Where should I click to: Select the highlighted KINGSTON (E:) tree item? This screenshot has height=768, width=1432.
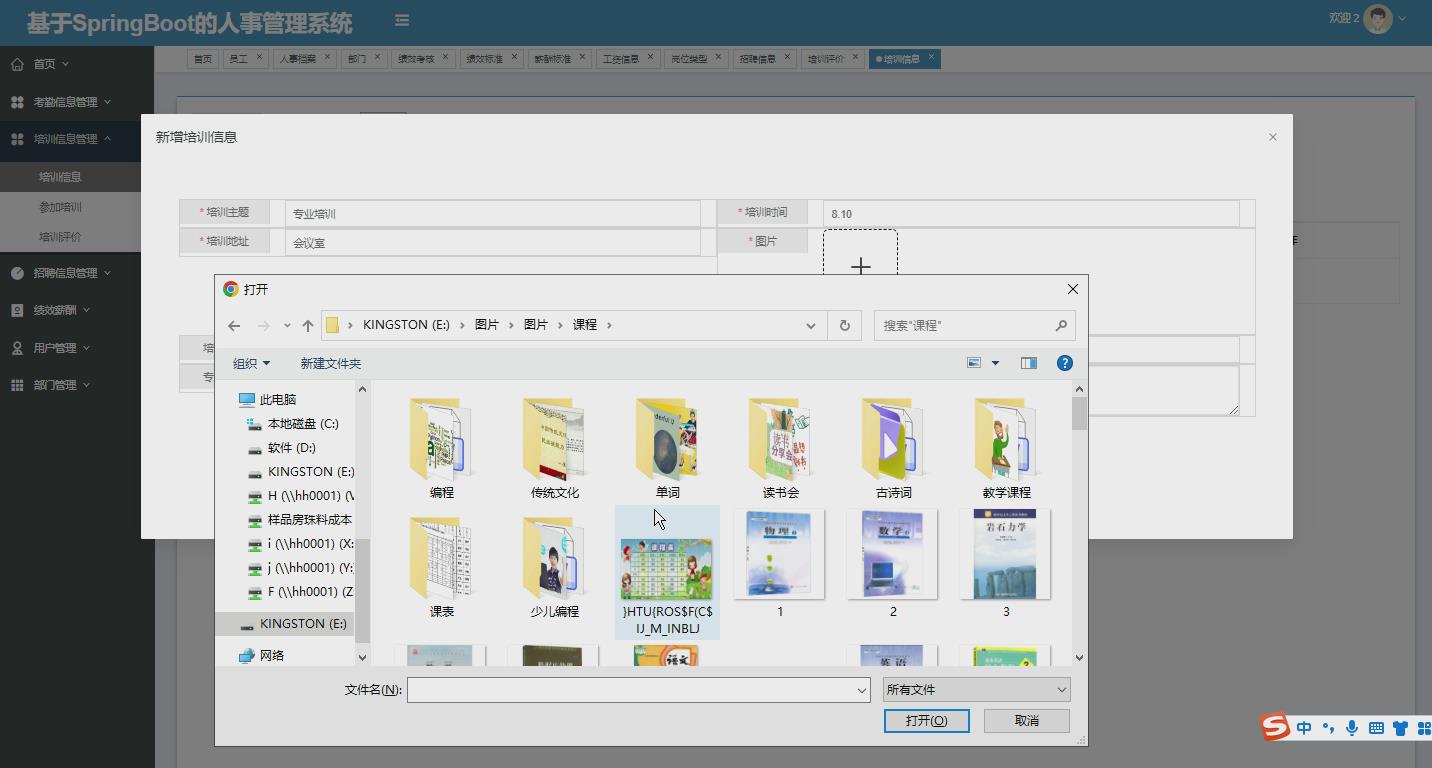[x=285, y=624]
